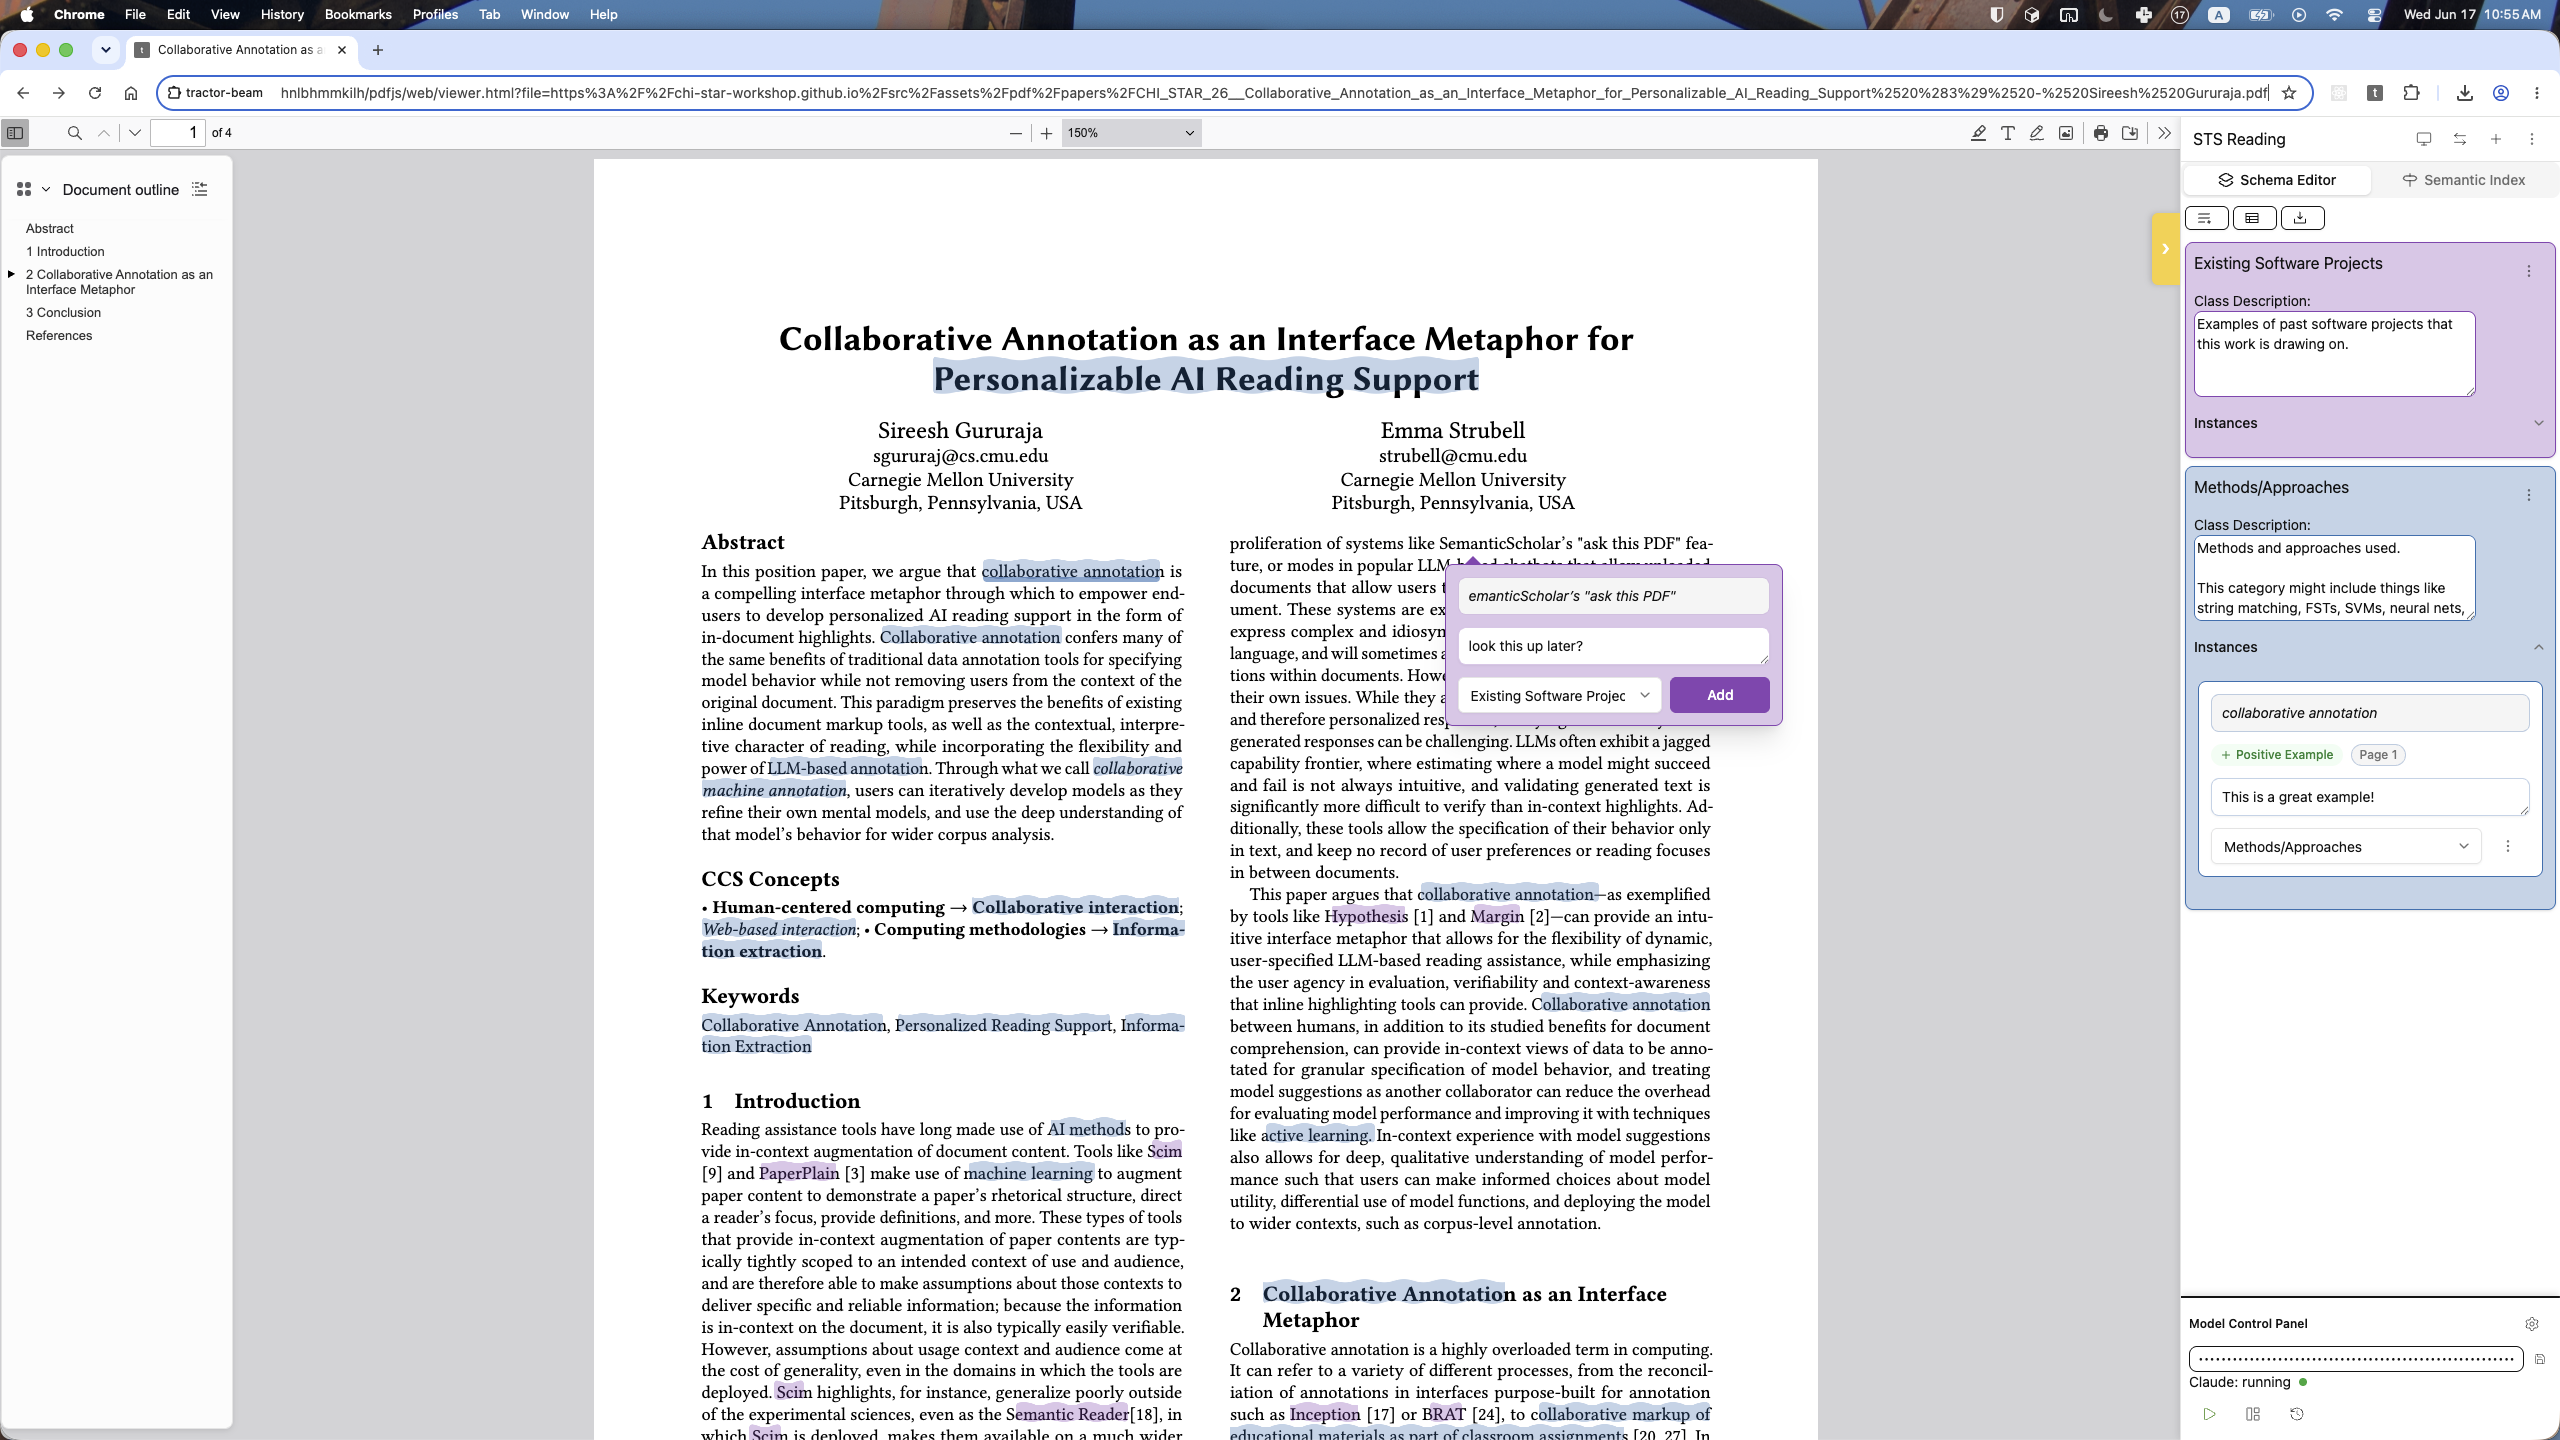Screen dimensions: 2560x1440
Task: Zoom in on the PDF
Action: point(1046,133)
